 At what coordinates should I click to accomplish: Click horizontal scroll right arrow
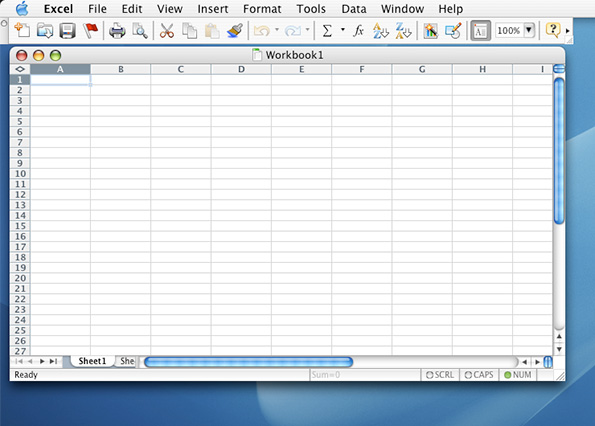click(x=537, y=362)
